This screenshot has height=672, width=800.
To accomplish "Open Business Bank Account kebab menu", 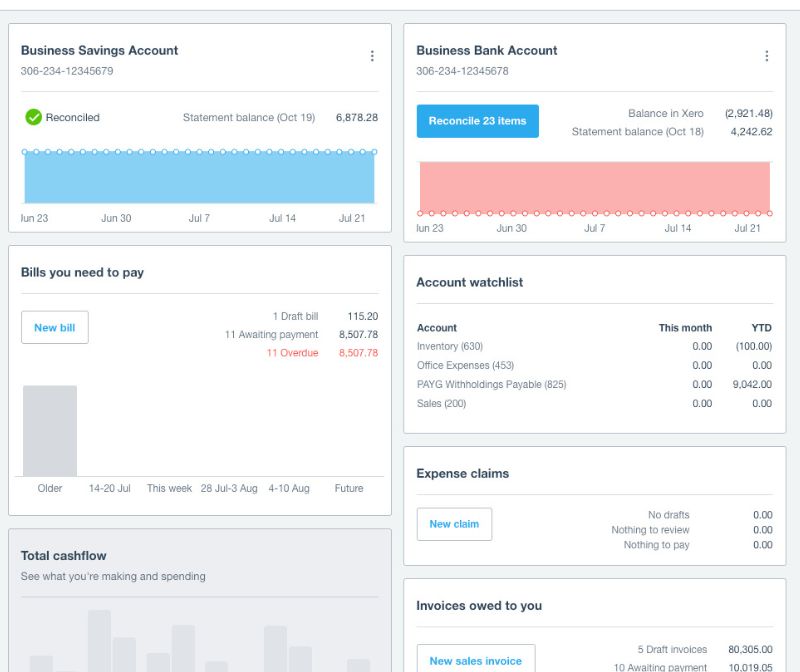I will coord(767,56).
